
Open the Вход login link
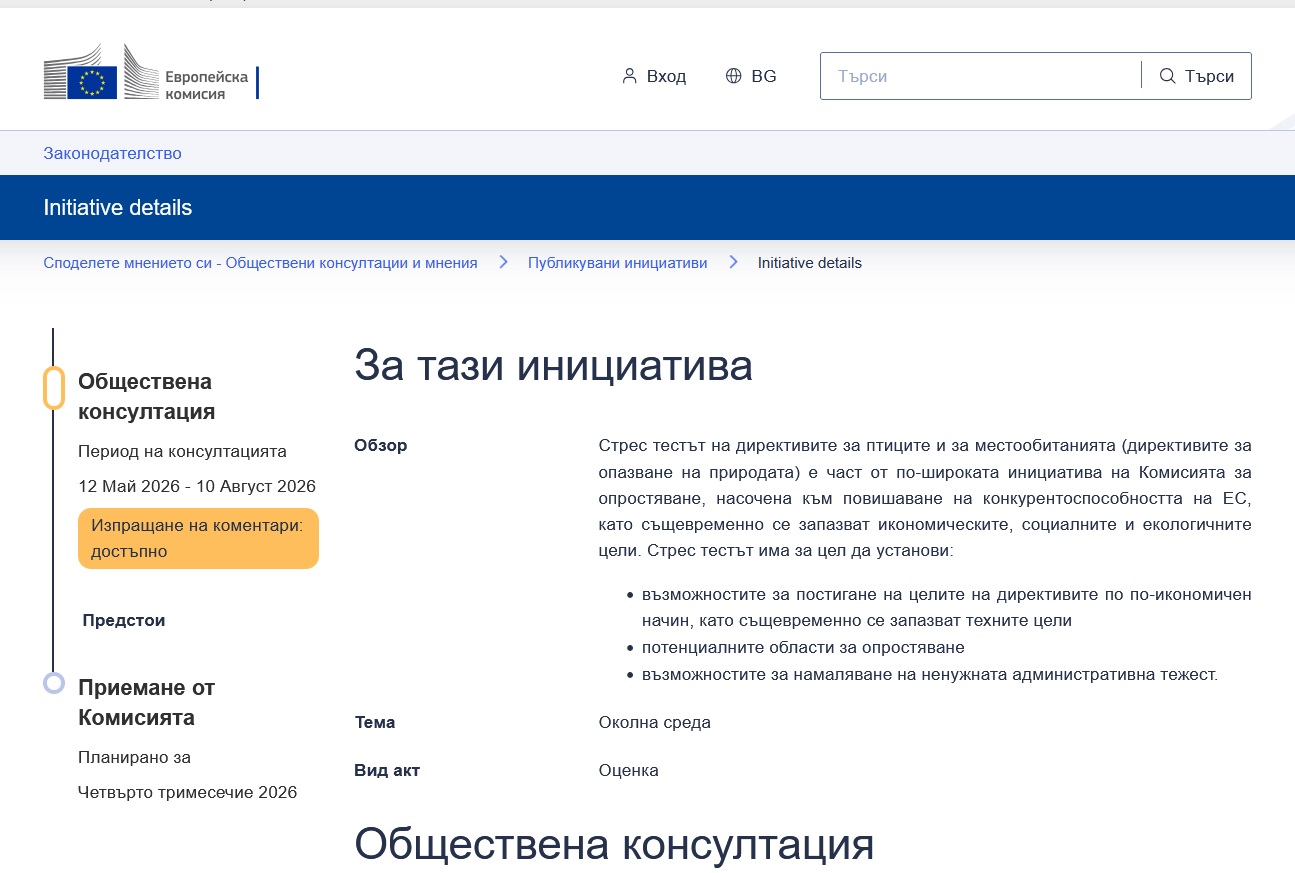coord(654,76)
